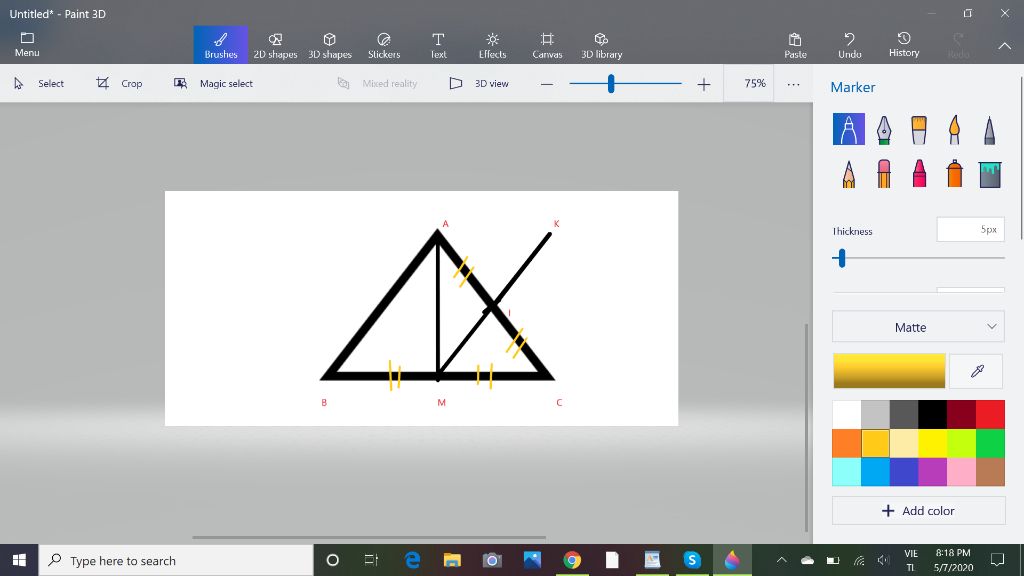Zoom out with the minus button

(547, 84)
